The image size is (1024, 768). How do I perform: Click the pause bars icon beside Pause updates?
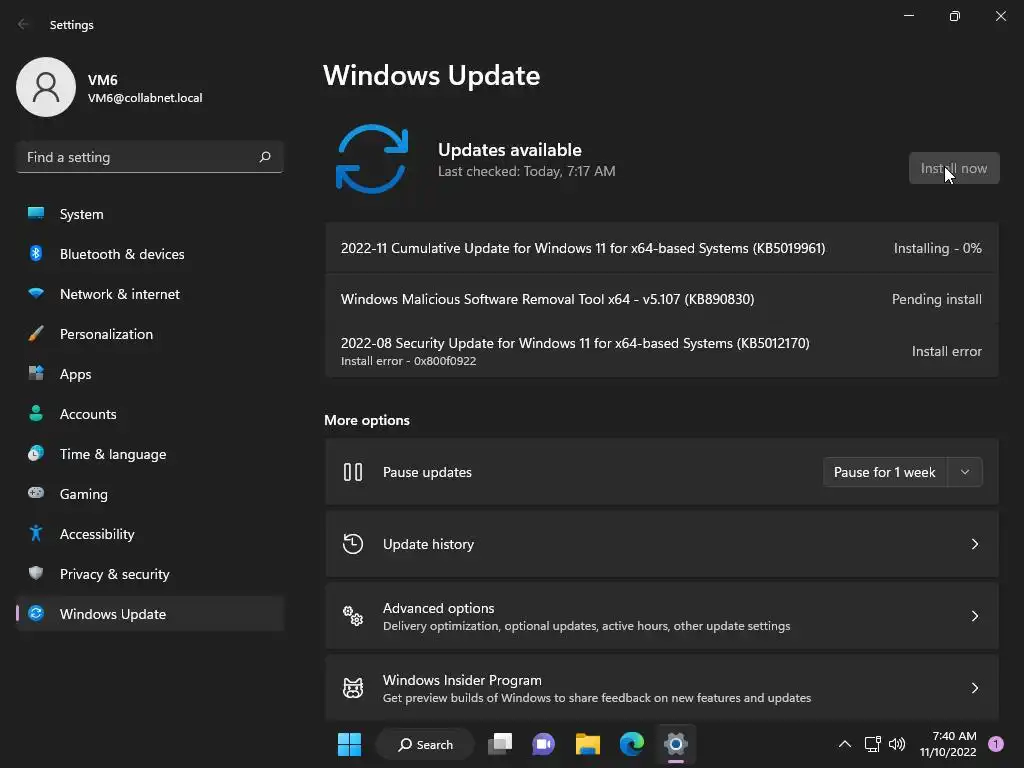click(353, 472)
